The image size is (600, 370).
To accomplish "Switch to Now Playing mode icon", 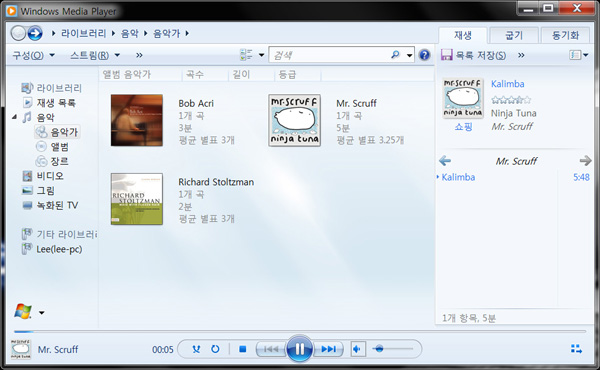I will click(576, 349).
